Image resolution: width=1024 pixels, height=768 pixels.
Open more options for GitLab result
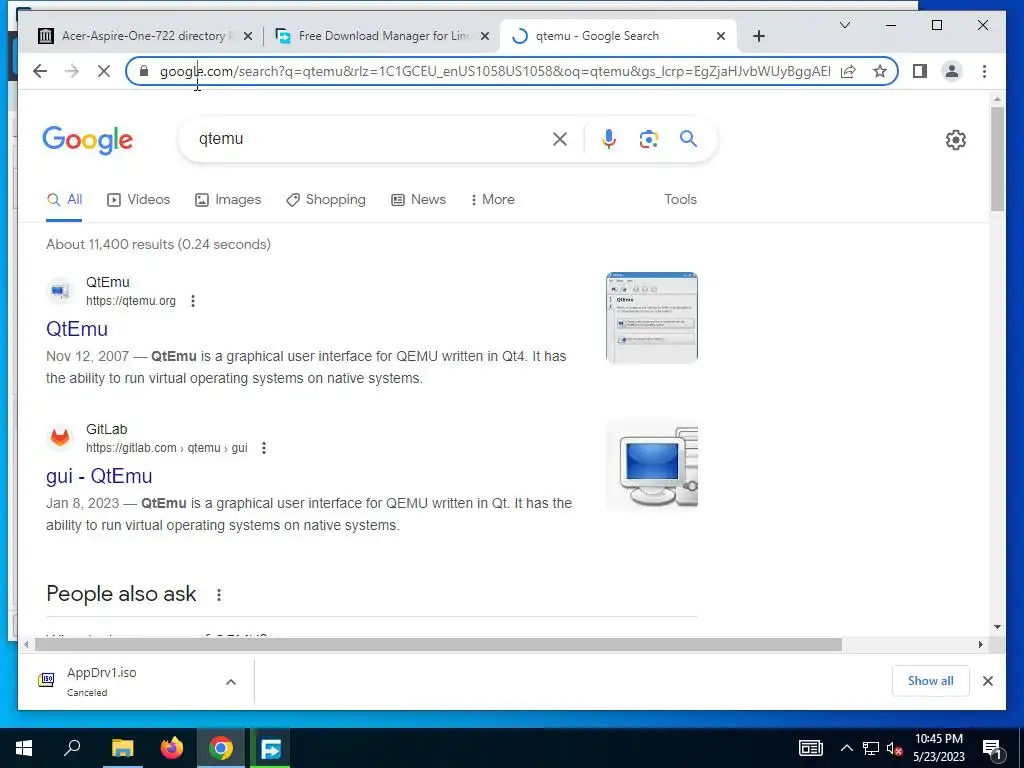[264, 448]
